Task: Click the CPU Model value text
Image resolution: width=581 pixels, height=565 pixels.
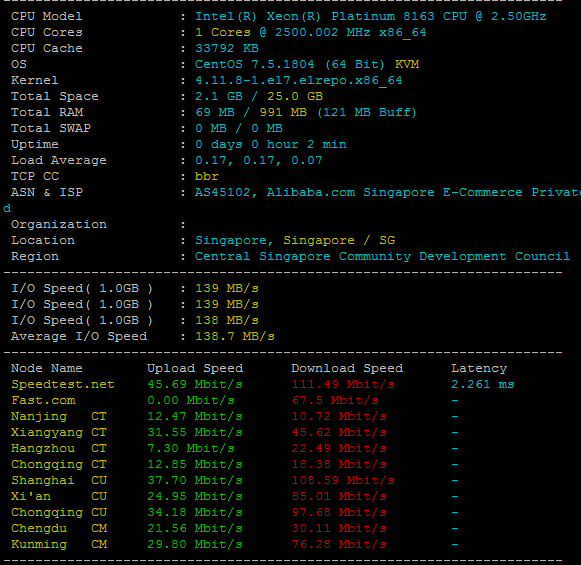Action: (x=371, y=16)
